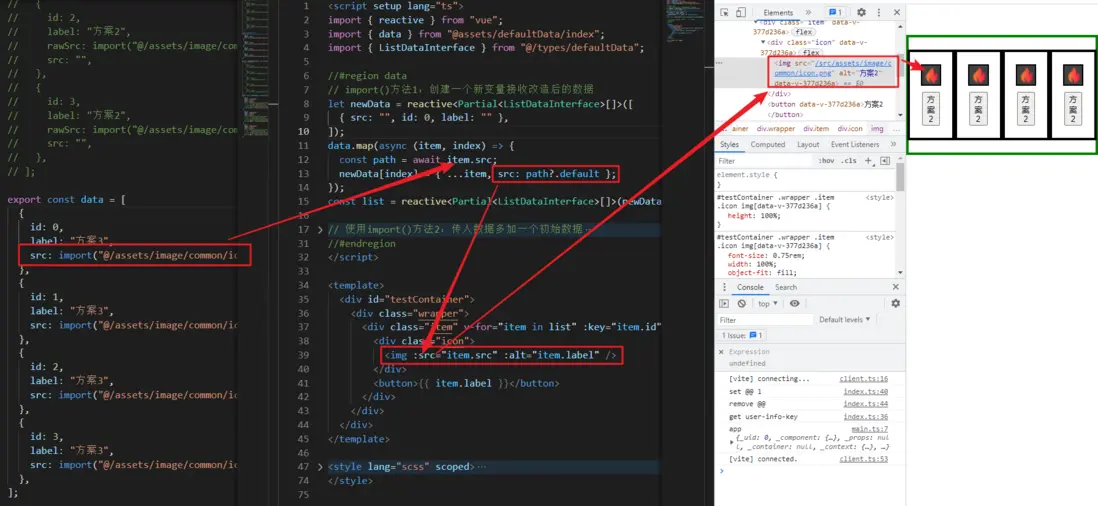Click the flex badge beside div class icon
Viewport: 1098px width, 506px height.
pyautogui.click(x=812, y=52)
